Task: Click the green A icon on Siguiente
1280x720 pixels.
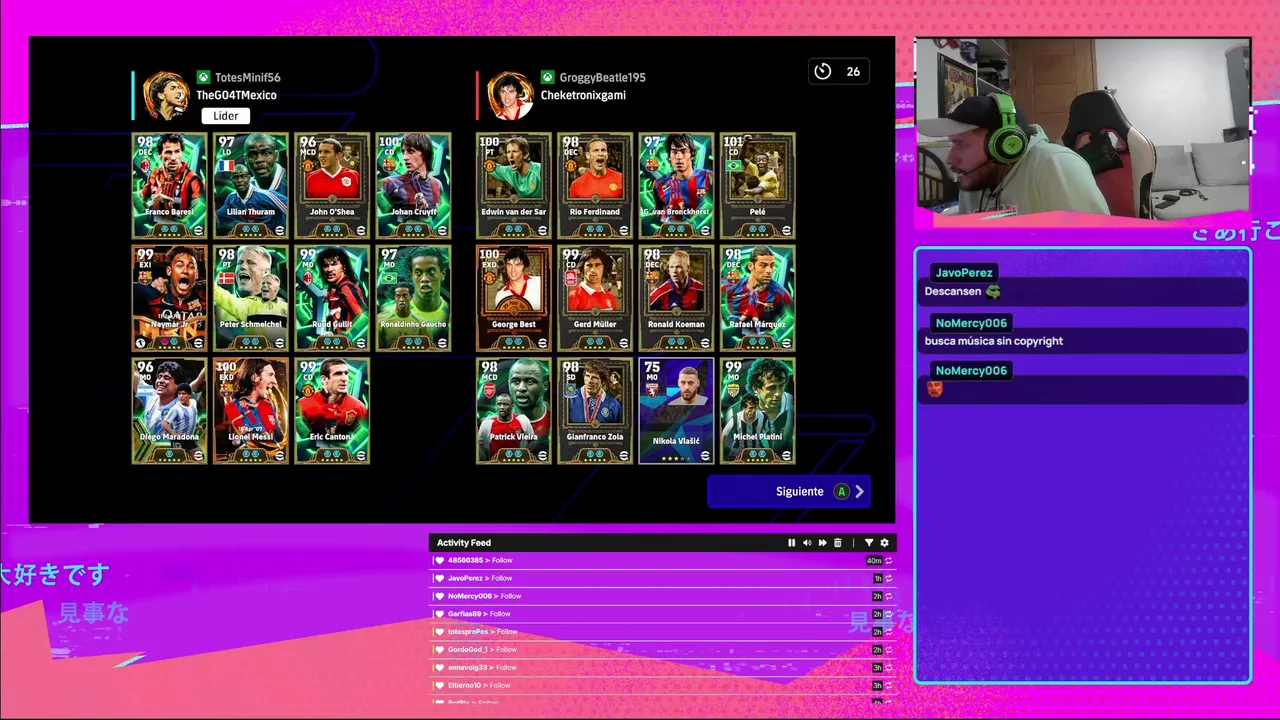Action: [841, 492]
